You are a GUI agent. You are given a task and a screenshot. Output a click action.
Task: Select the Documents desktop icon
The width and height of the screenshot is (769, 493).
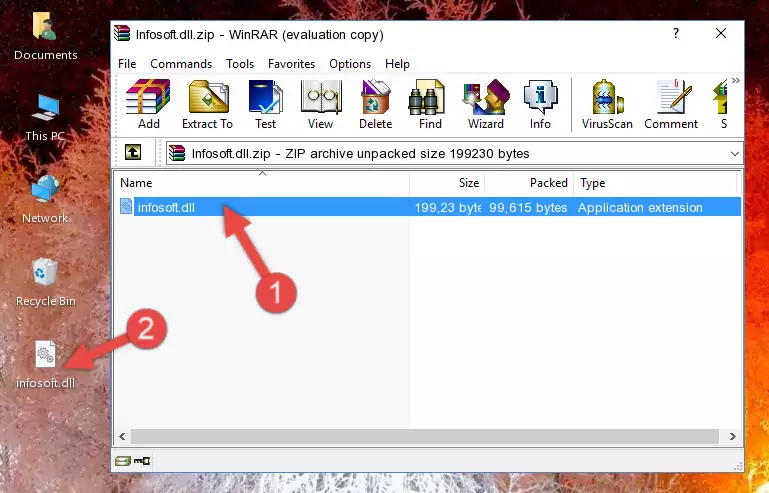[45, 37]
